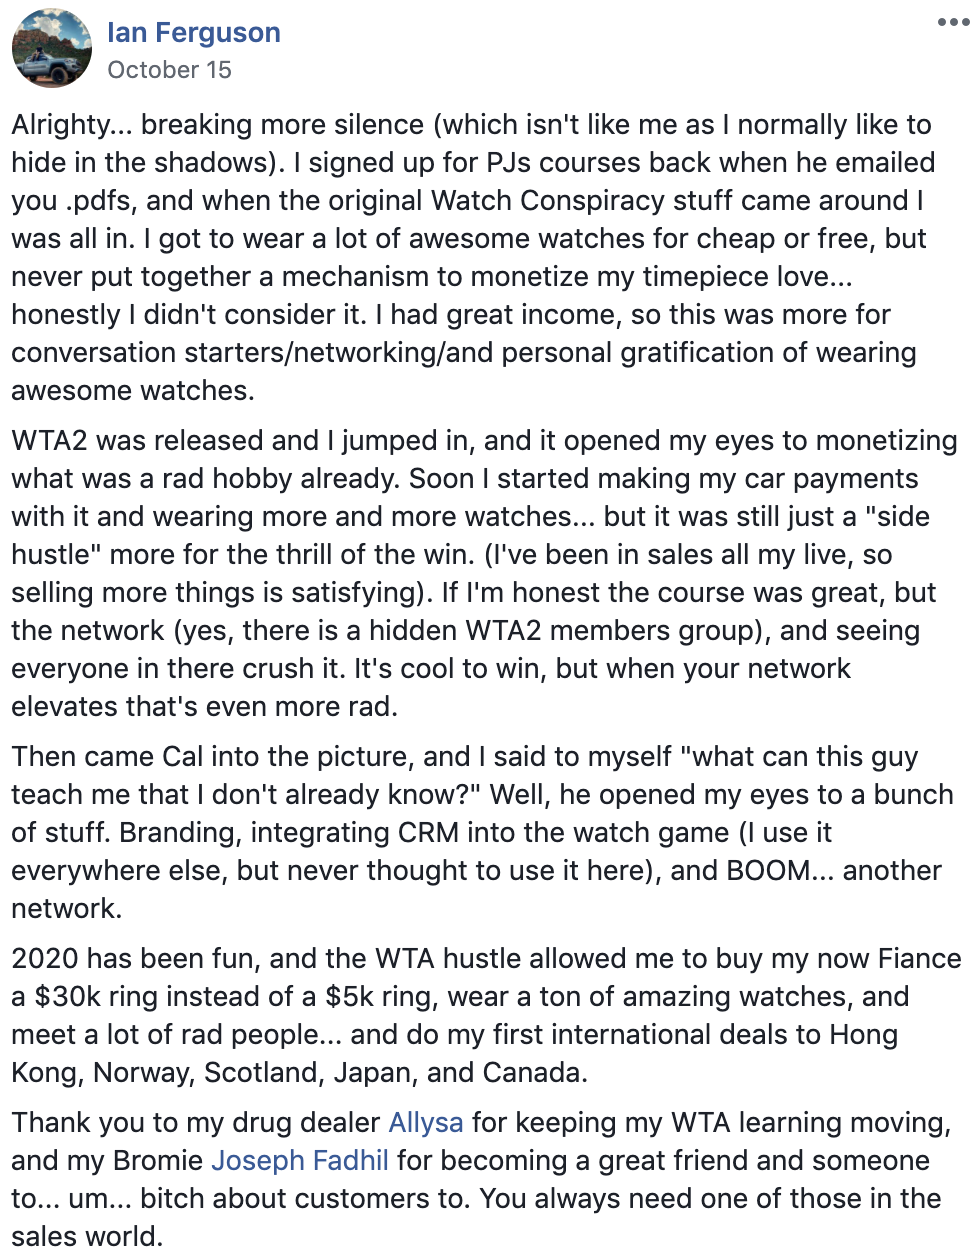Open the tagged Joseph Fadhil profile

coord(300,1160)
